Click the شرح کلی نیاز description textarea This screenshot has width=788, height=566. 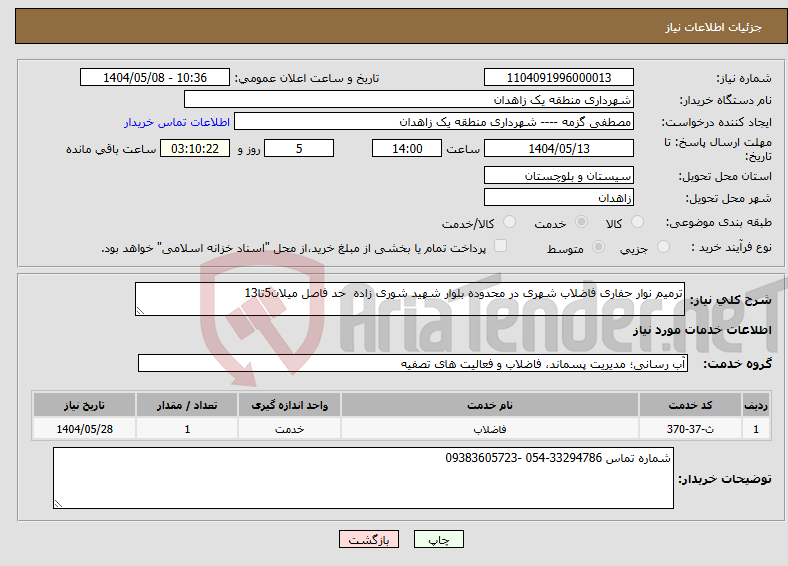coord(410,299)
